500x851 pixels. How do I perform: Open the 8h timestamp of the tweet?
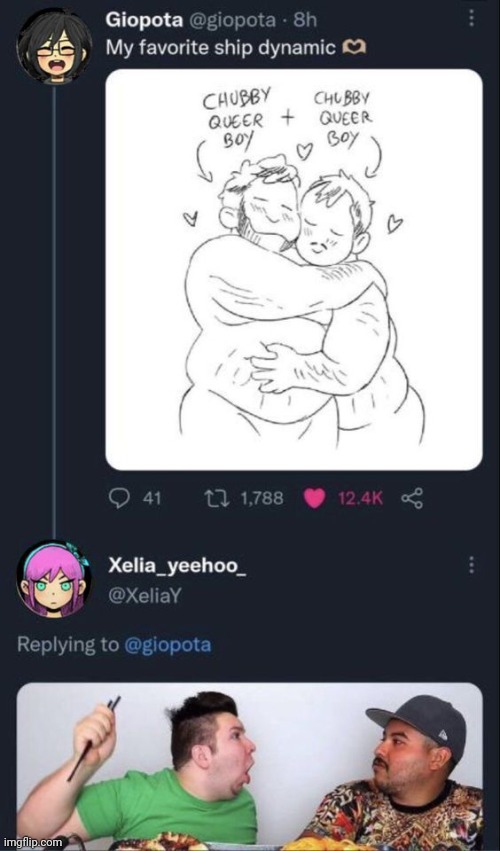[305, 20]
